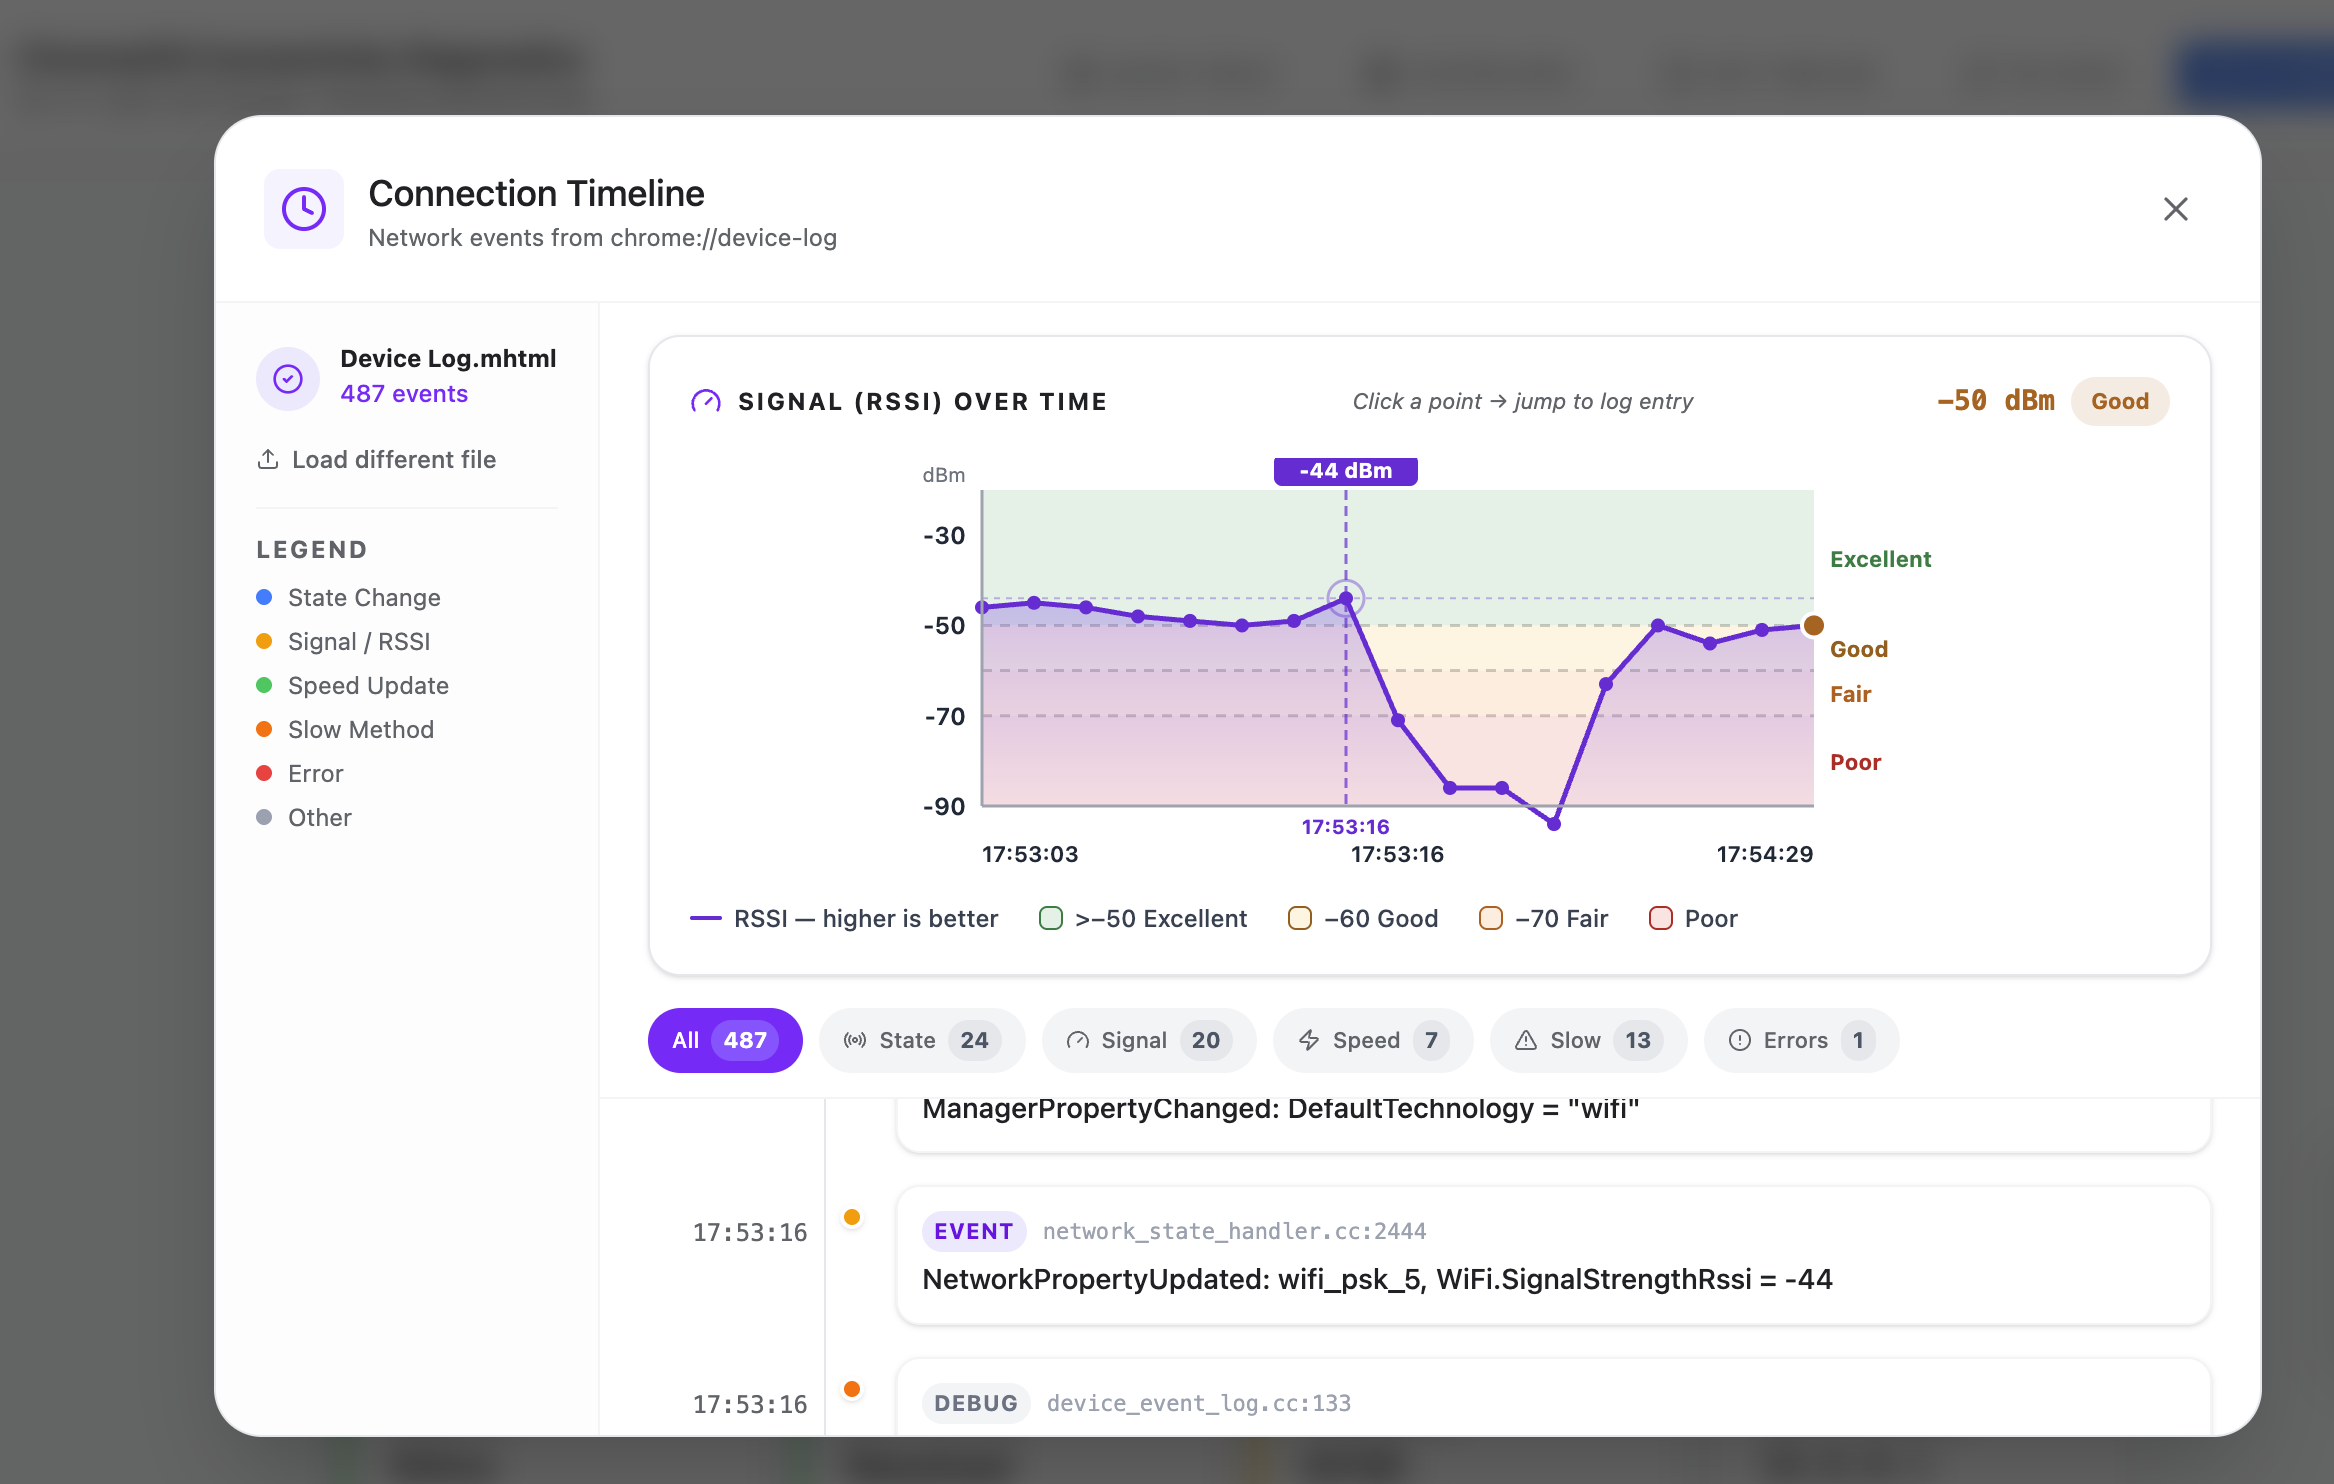Click the Good signal quality badge

[2120, 401]
